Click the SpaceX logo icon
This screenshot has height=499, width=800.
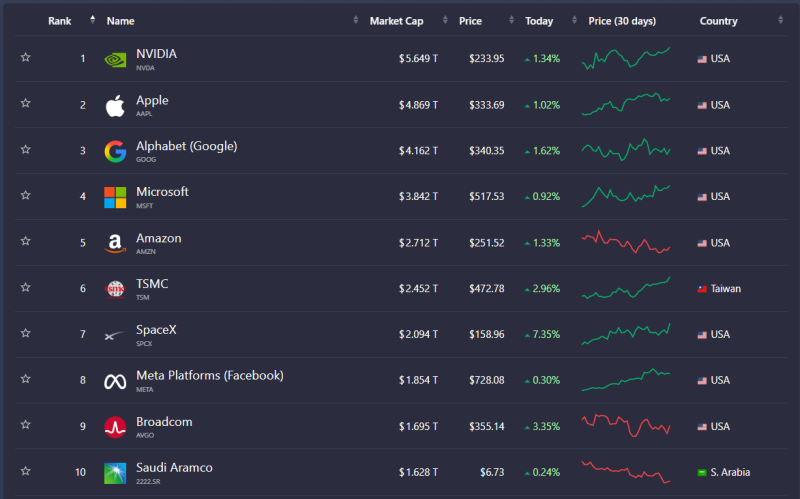point(115,335)
